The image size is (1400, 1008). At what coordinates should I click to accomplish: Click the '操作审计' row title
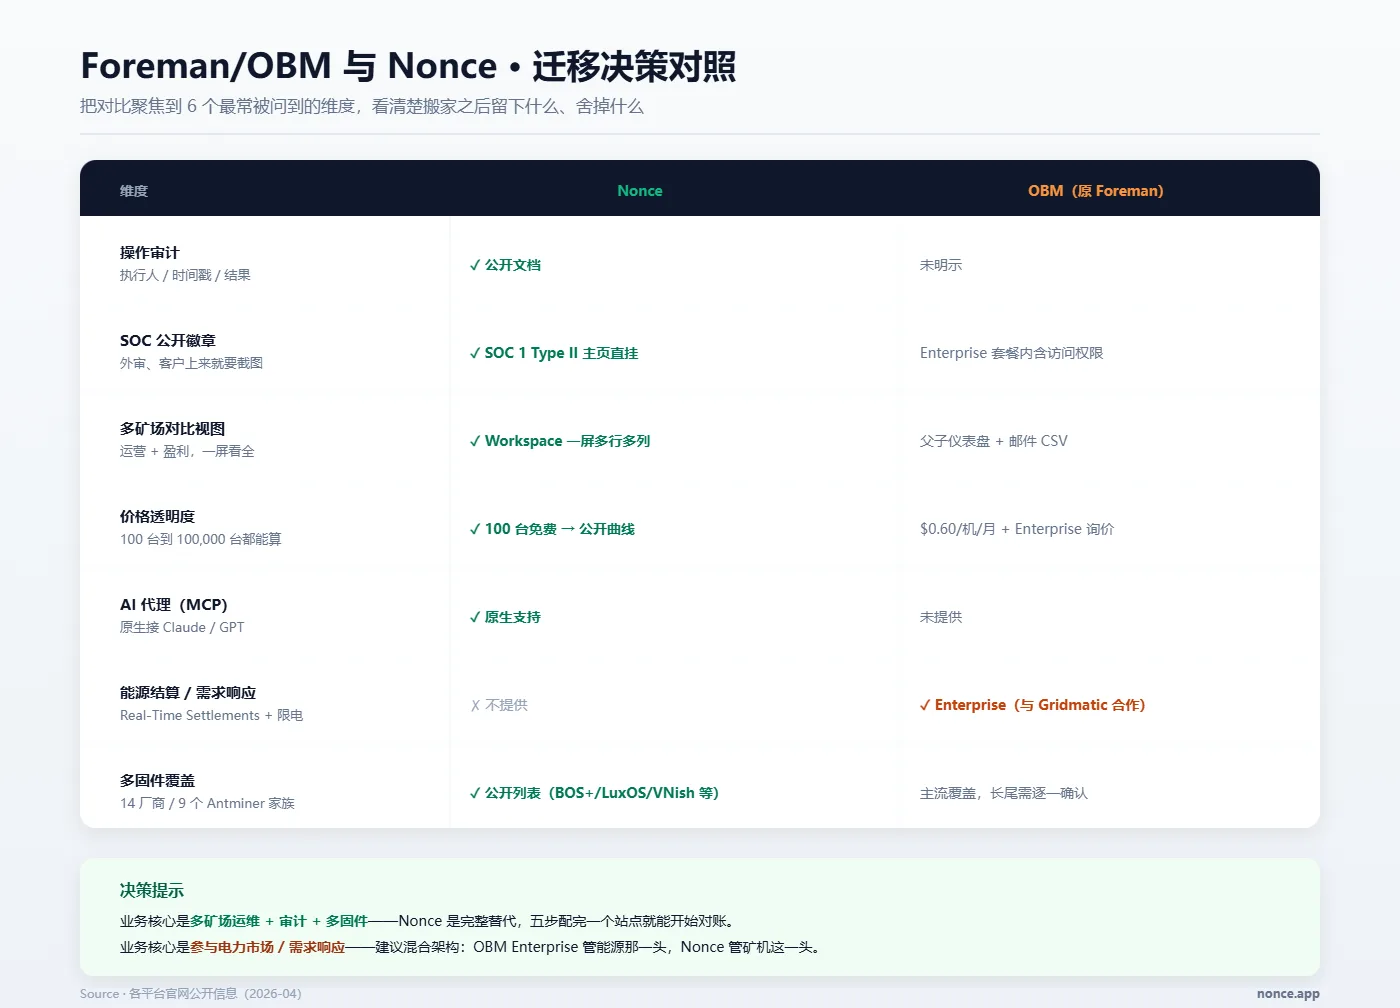(150, 253)
